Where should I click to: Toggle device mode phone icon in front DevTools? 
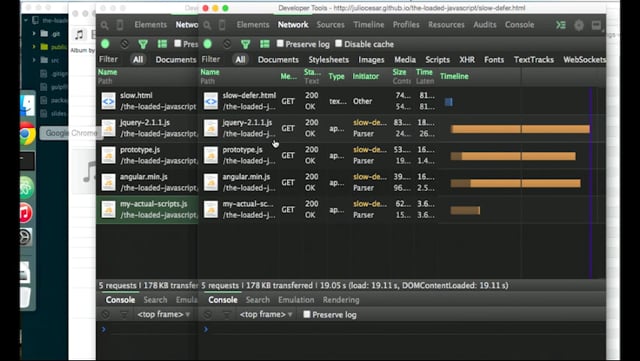point(222,25)
